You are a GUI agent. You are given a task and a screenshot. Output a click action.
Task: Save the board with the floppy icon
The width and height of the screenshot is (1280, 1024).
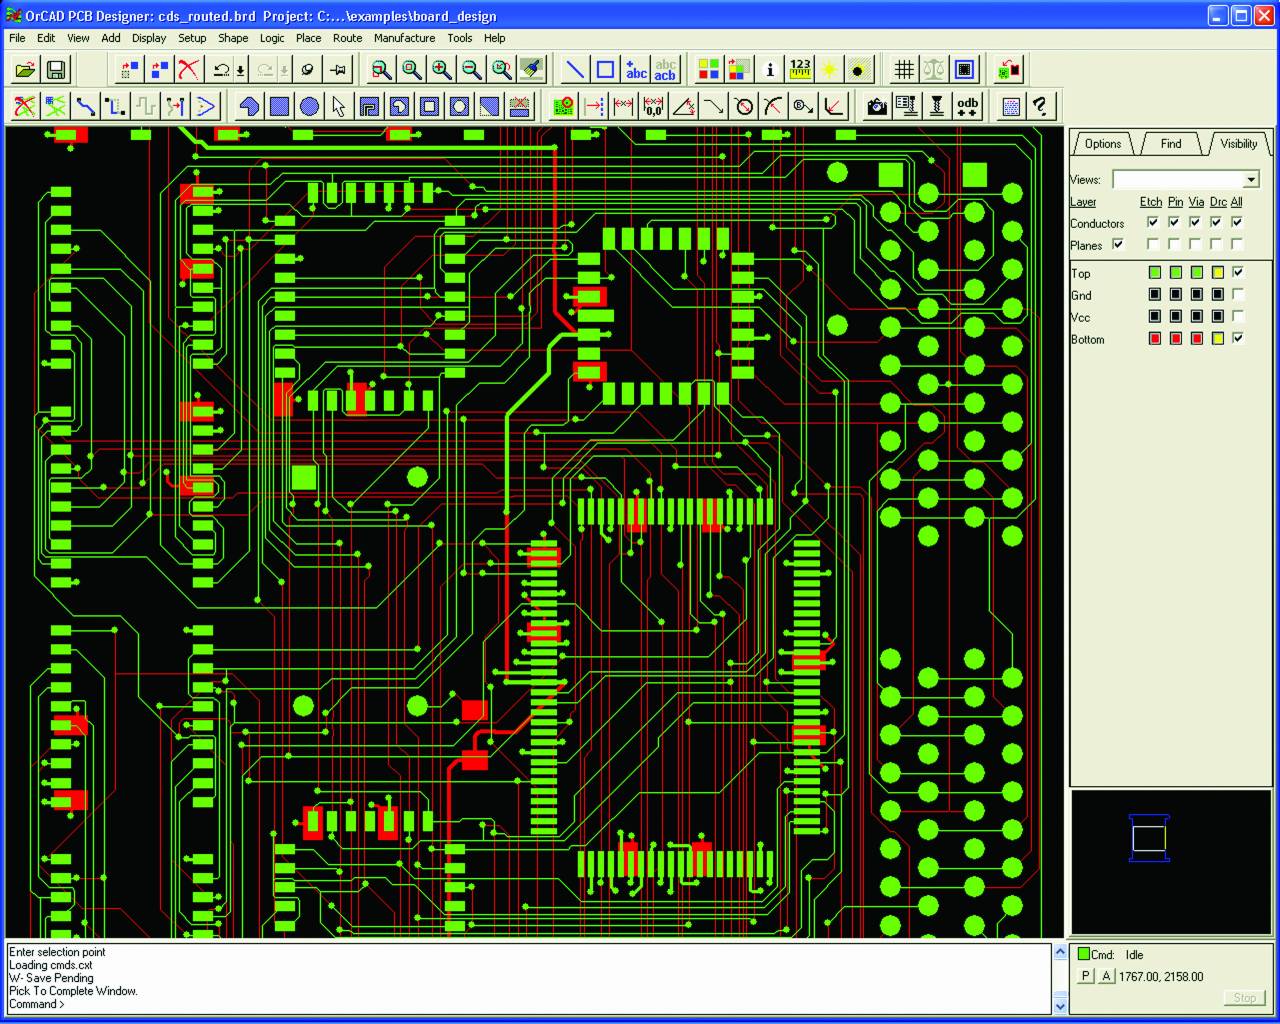56,69
